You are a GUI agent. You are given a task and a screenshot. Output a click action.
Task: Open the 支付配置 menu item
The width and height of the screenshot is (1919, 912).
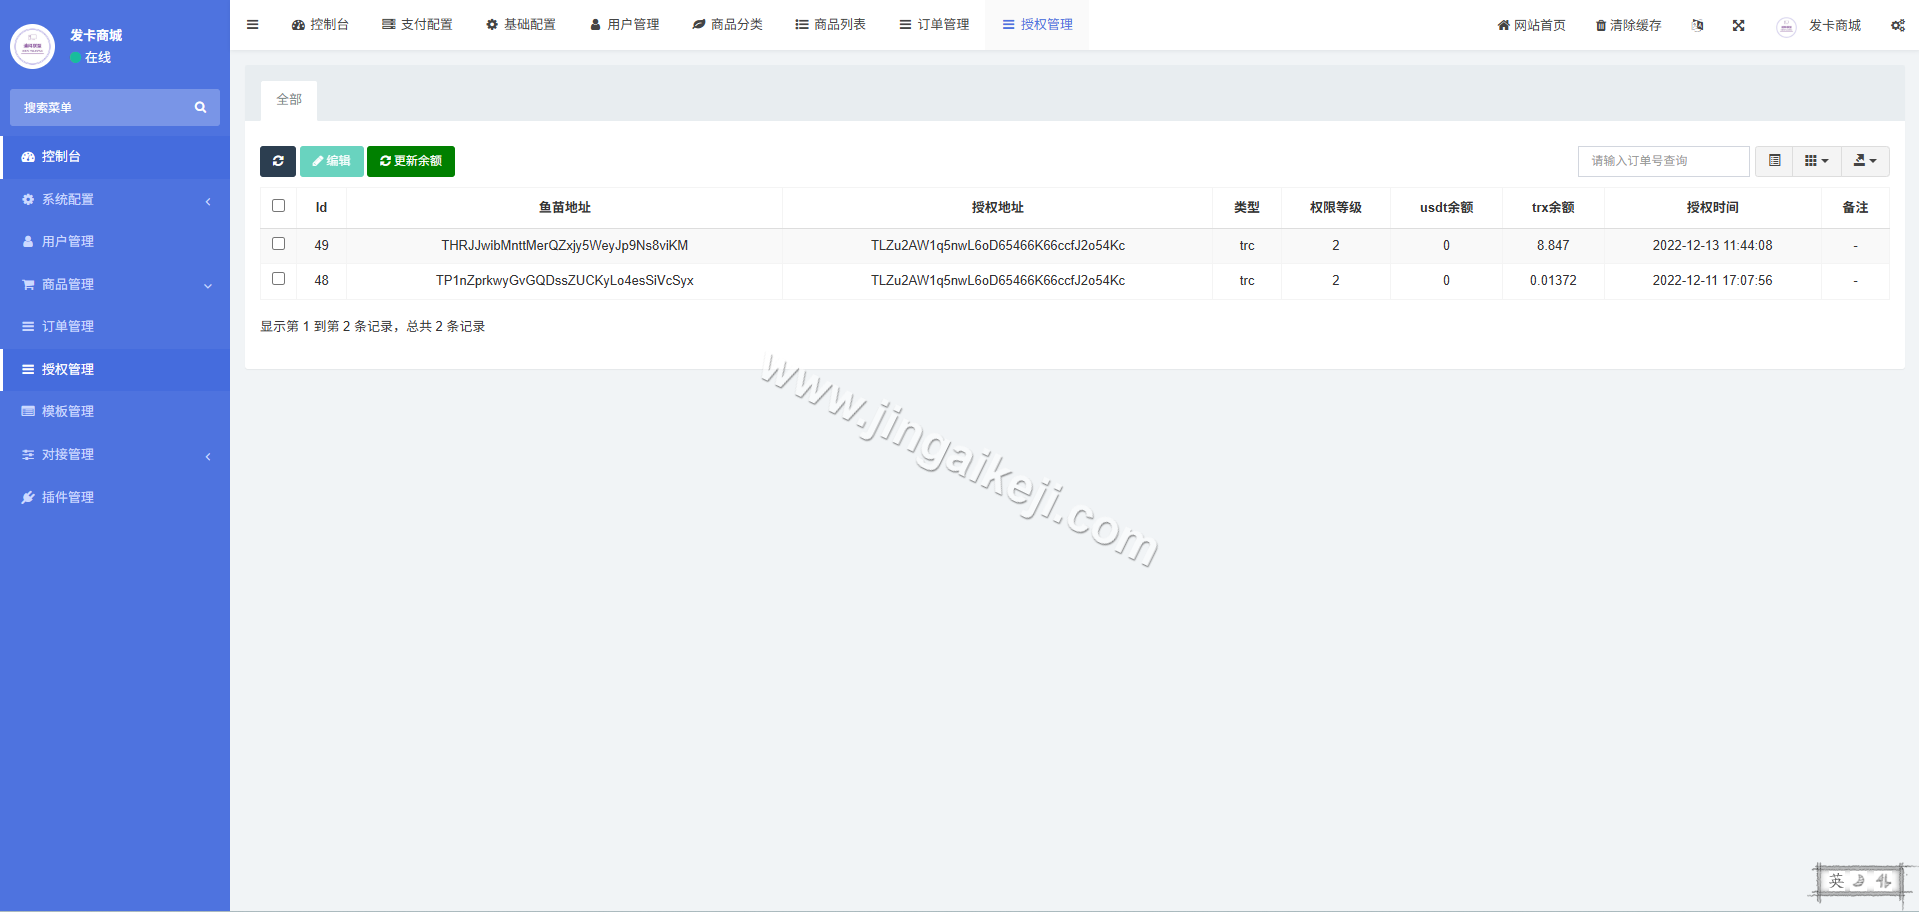click(417, 24)
